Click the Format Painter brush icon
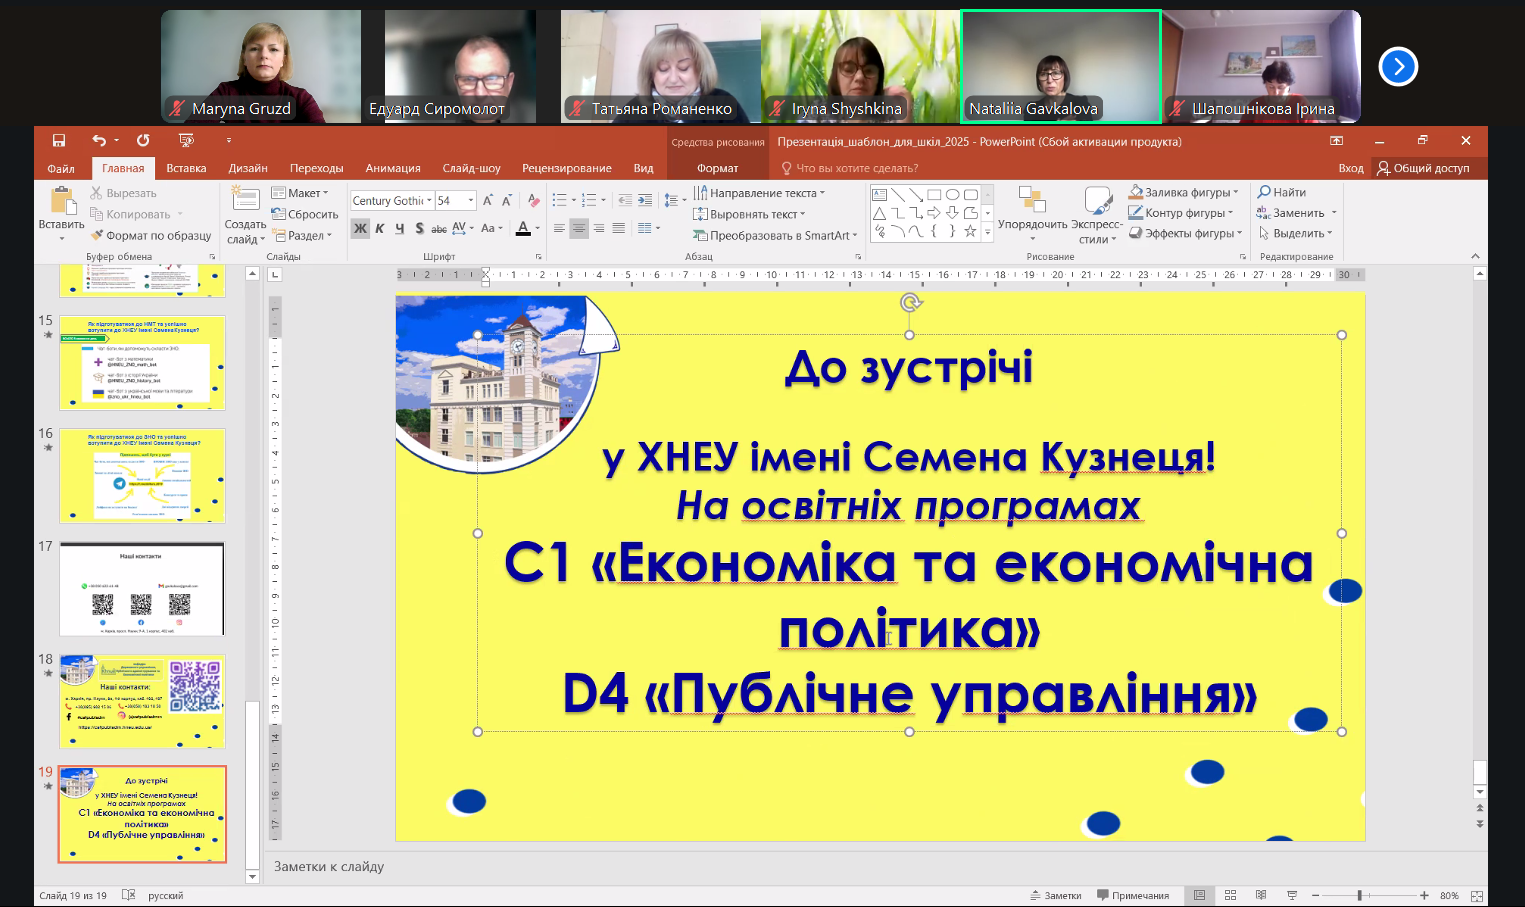Screen dimensions: 1525x907 coord(97,236)
